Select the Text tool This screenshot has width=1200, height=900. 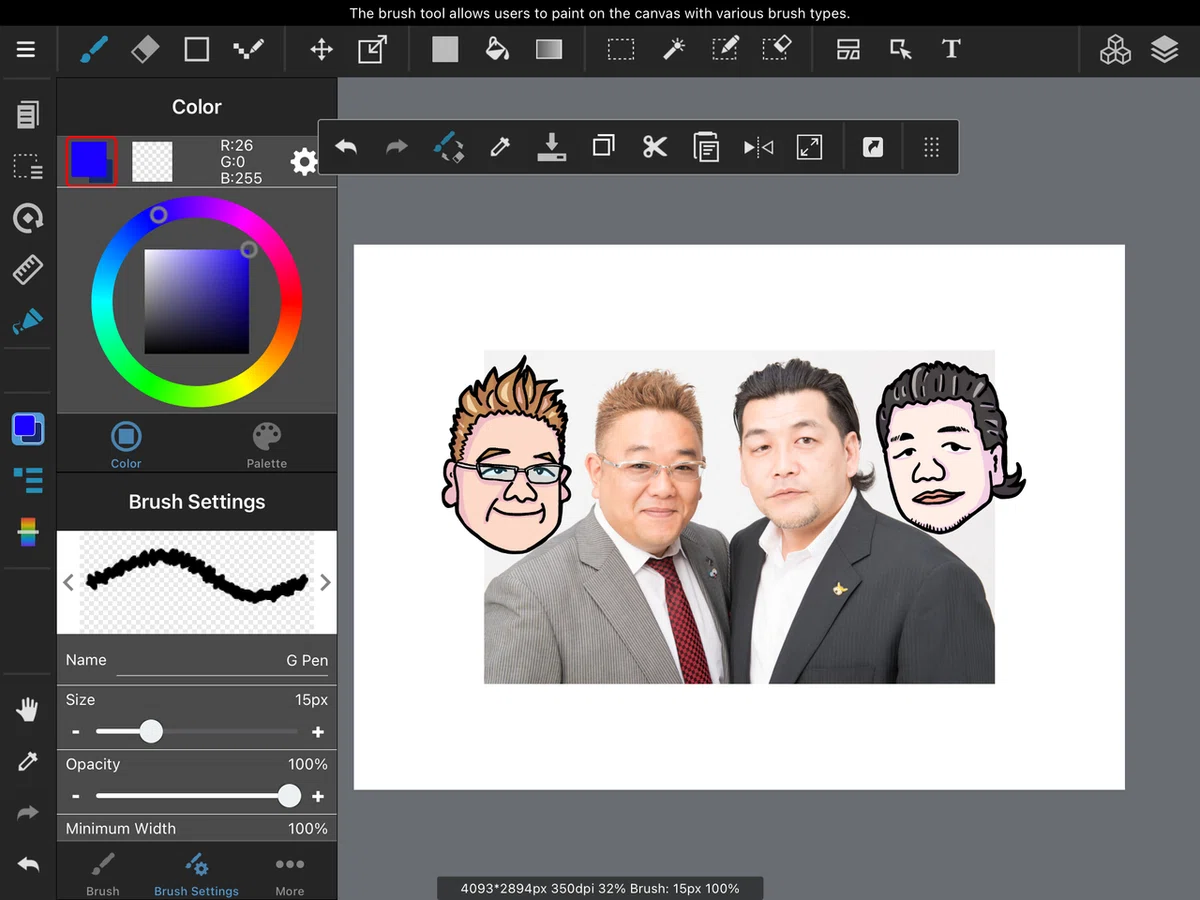[951, 49]
